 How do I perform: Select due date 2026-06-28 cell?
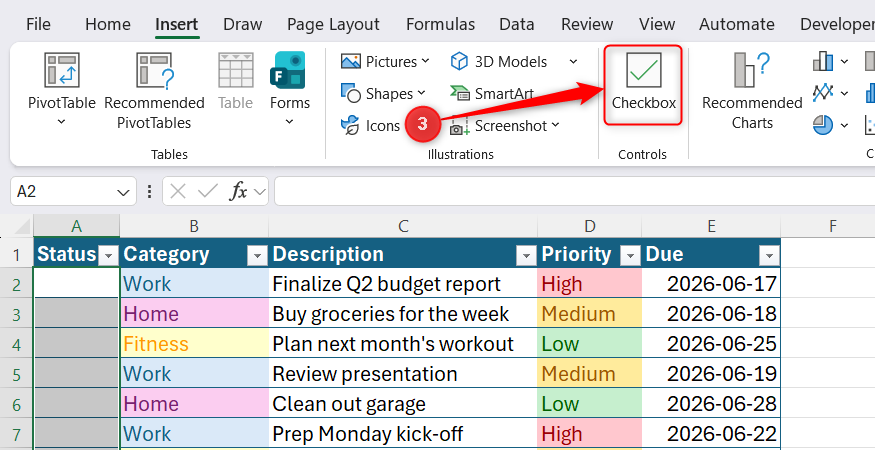click(x=711, y=404)
